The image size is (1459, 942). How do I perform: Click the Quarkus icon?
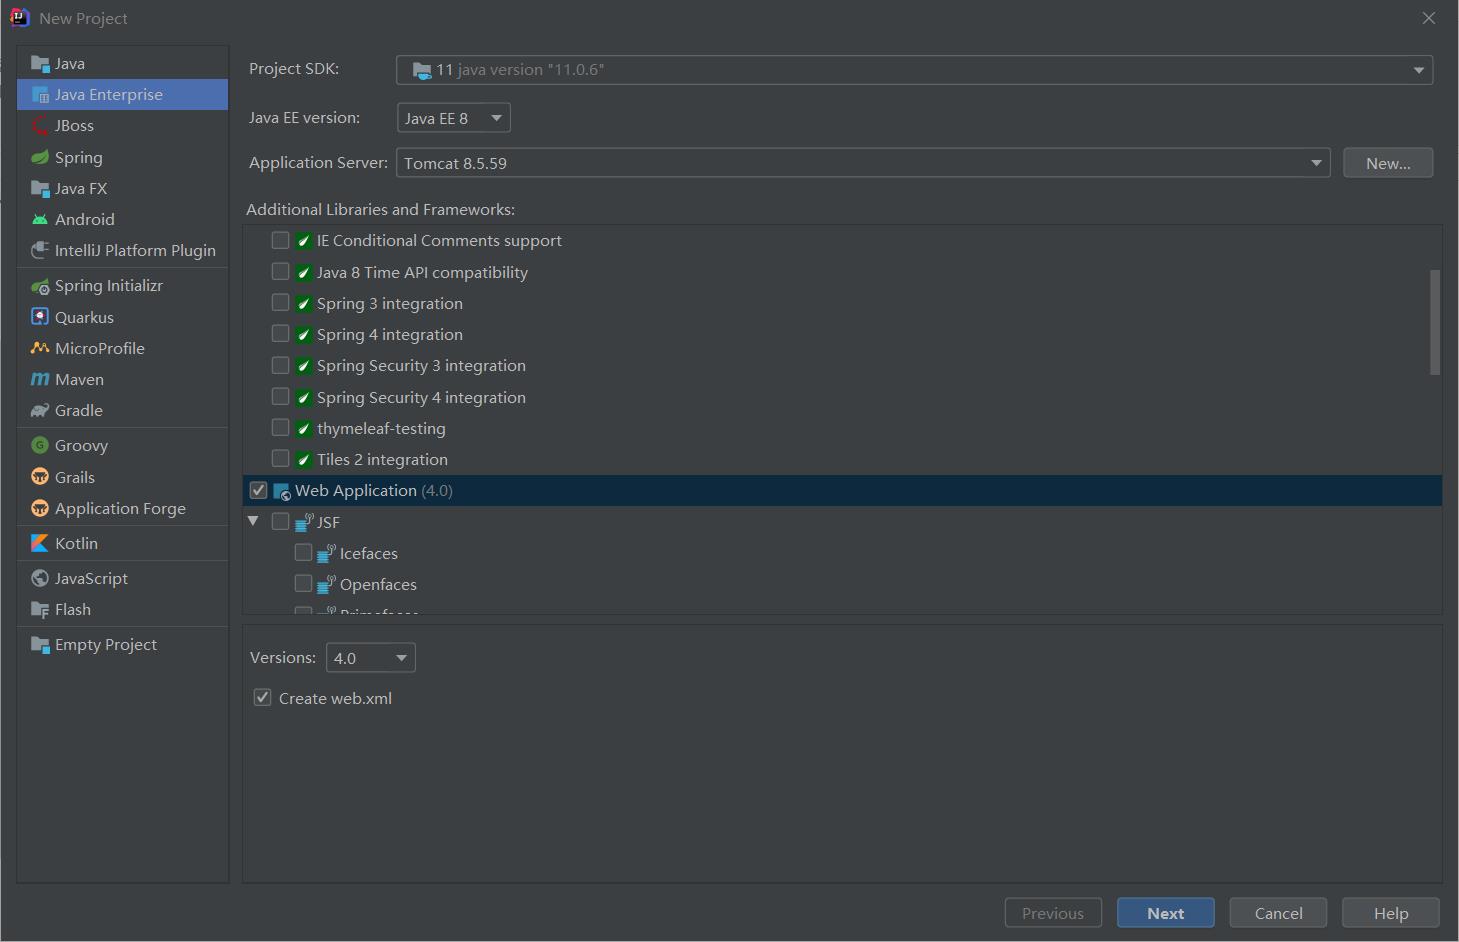[x=40, y=317]
